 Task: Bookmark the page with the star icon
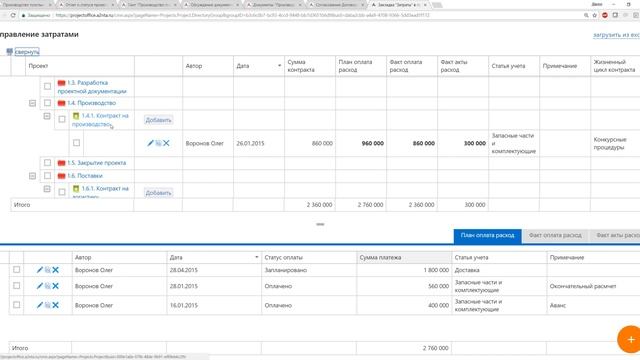pyautogui.click(x=595, y=15)
